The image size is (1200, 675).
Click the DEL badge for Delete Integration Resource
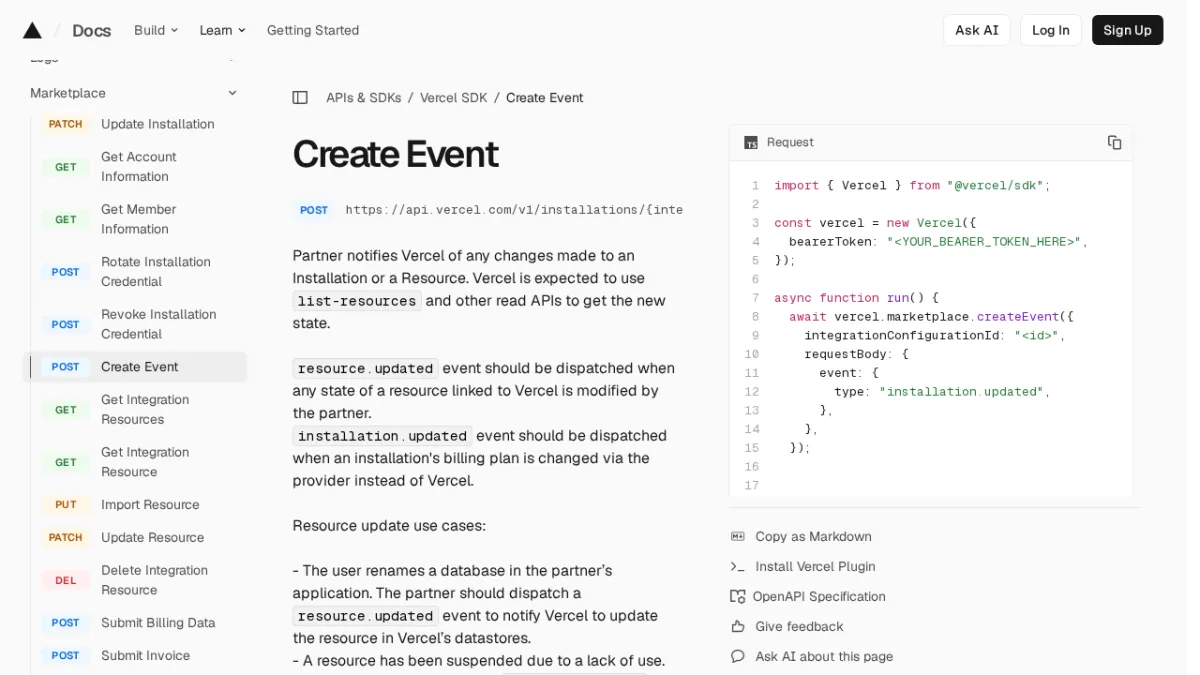(x=66, y=580)
